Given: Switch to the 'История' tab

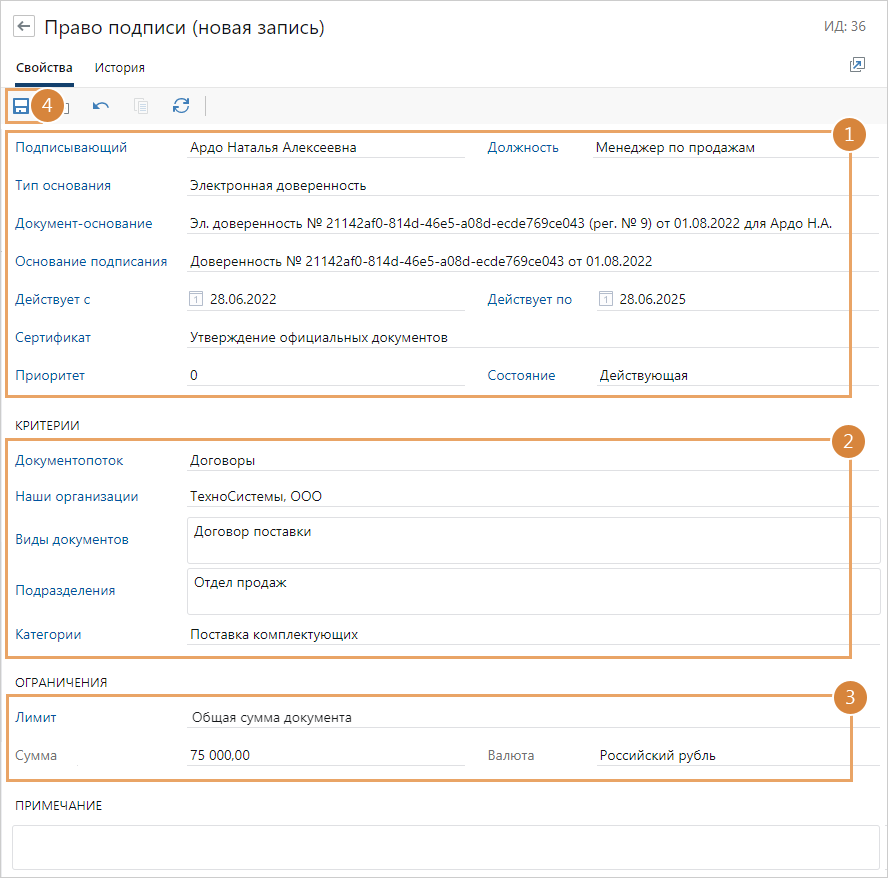Looking at the screenshot, I should 120,68.
